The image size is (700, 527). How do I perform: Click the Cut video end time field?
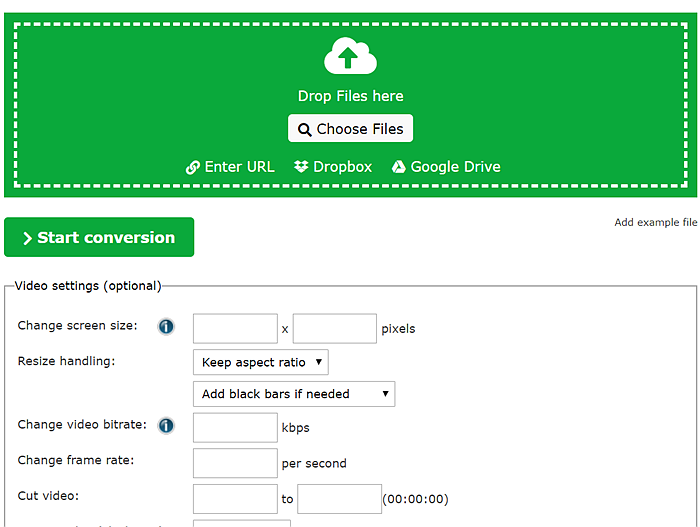click(340, 499)
